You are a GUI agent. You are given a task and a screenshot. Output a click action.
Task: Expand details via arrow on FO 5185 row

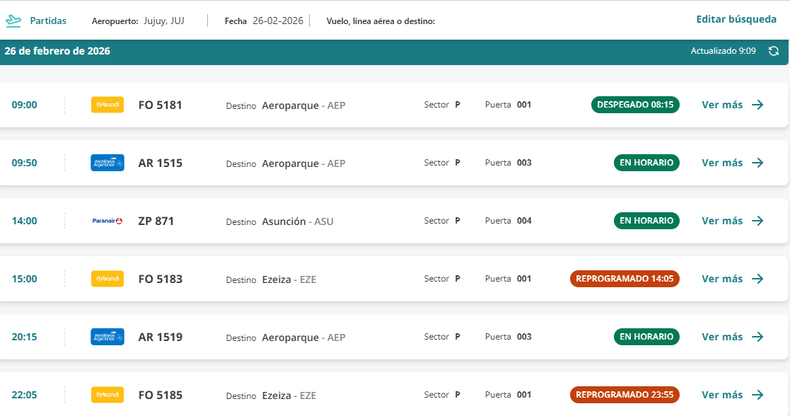[x=757, y=395]
